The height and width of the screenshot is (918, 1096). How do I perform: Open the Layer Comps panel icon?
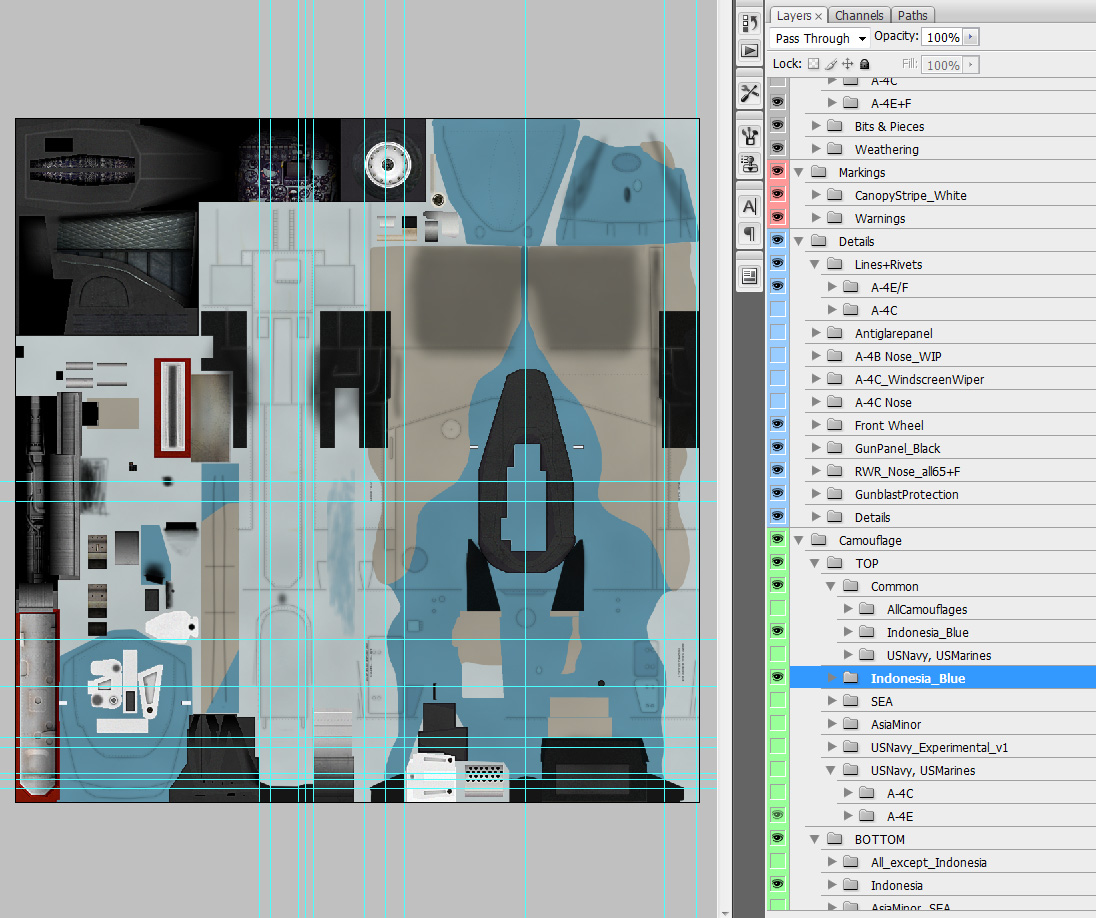click(x=749, y=276)
